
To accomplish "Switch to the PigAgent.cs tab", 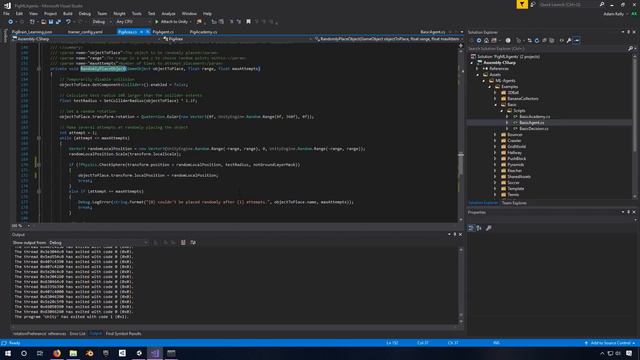I will pyautogui.click(x=163, y=32).
